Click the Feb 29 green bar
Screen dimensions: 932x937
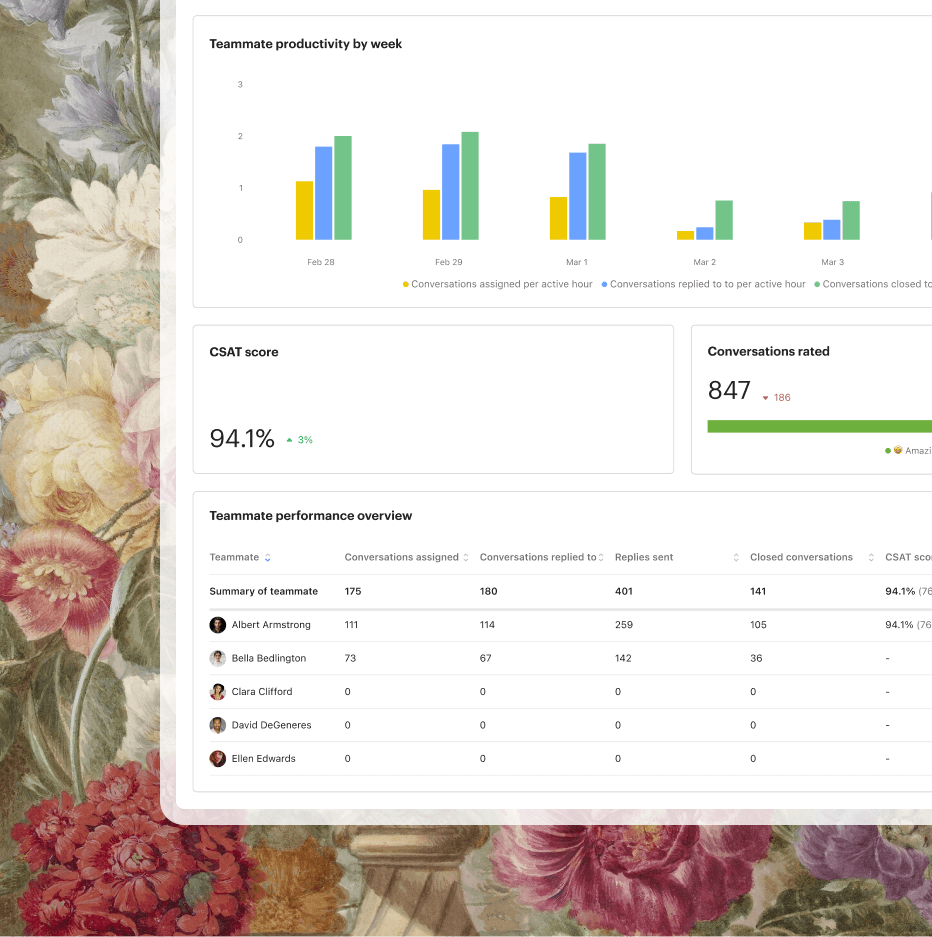pos(470,186)
